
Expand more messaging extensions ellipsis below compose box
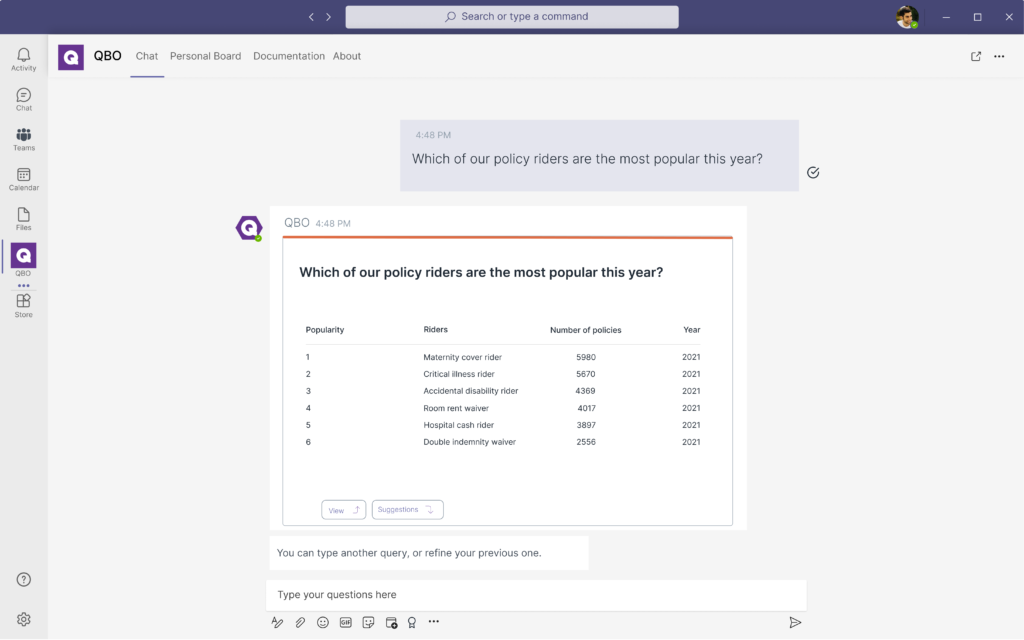pos(434,622)
